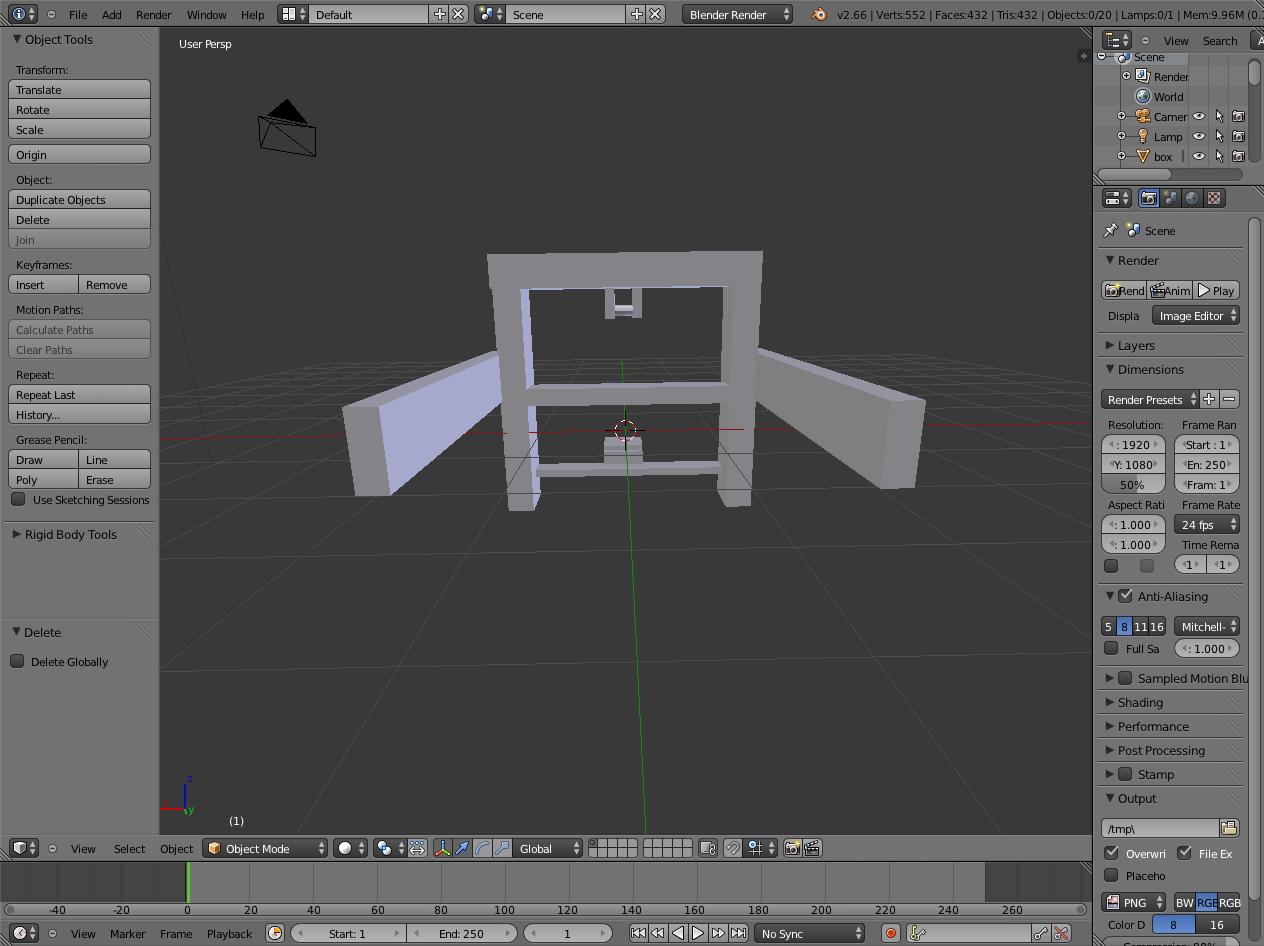The width and height of the screenshot is (1264, 946).
Task: Enable the rotate manipulator arc icon
Action: tap(482, 848)
